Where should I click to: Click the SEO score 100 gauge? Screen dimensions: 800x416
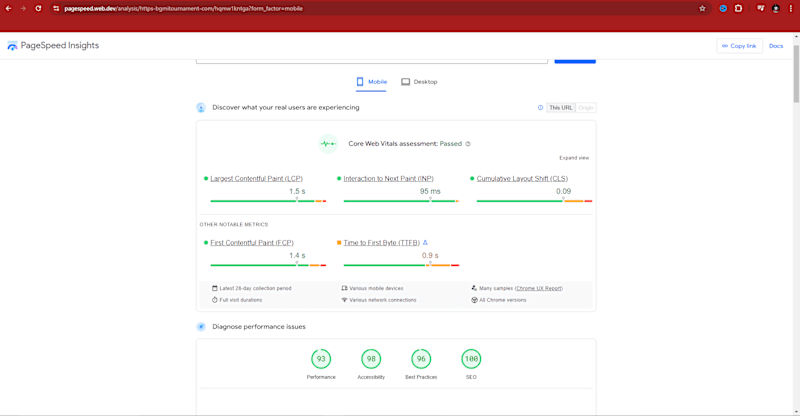pyautogui.click(x=471, y=359)
